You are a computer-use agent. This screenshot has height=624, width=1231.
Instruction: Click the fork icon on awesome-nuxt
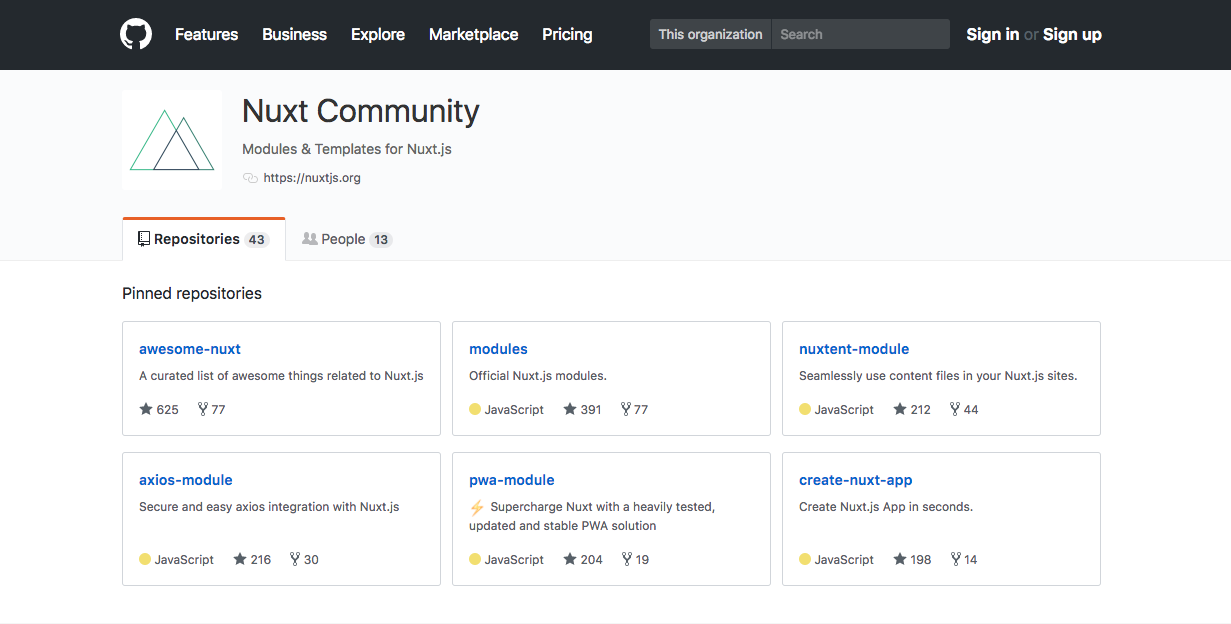click(x=203, y=409)
